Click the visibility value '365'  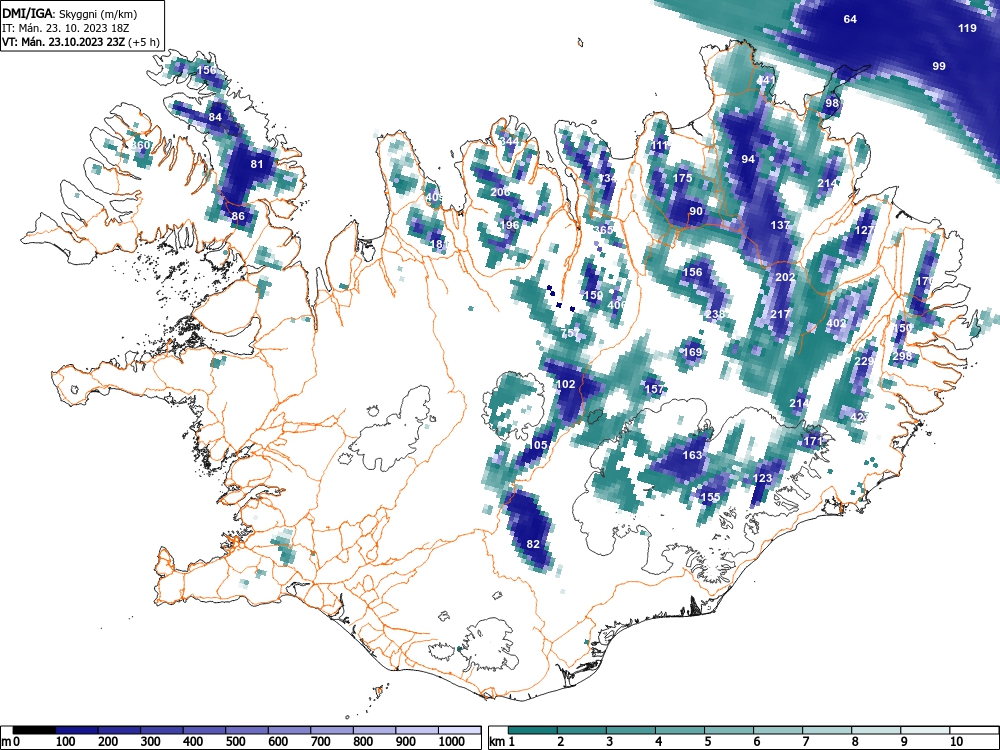[603, 230]
